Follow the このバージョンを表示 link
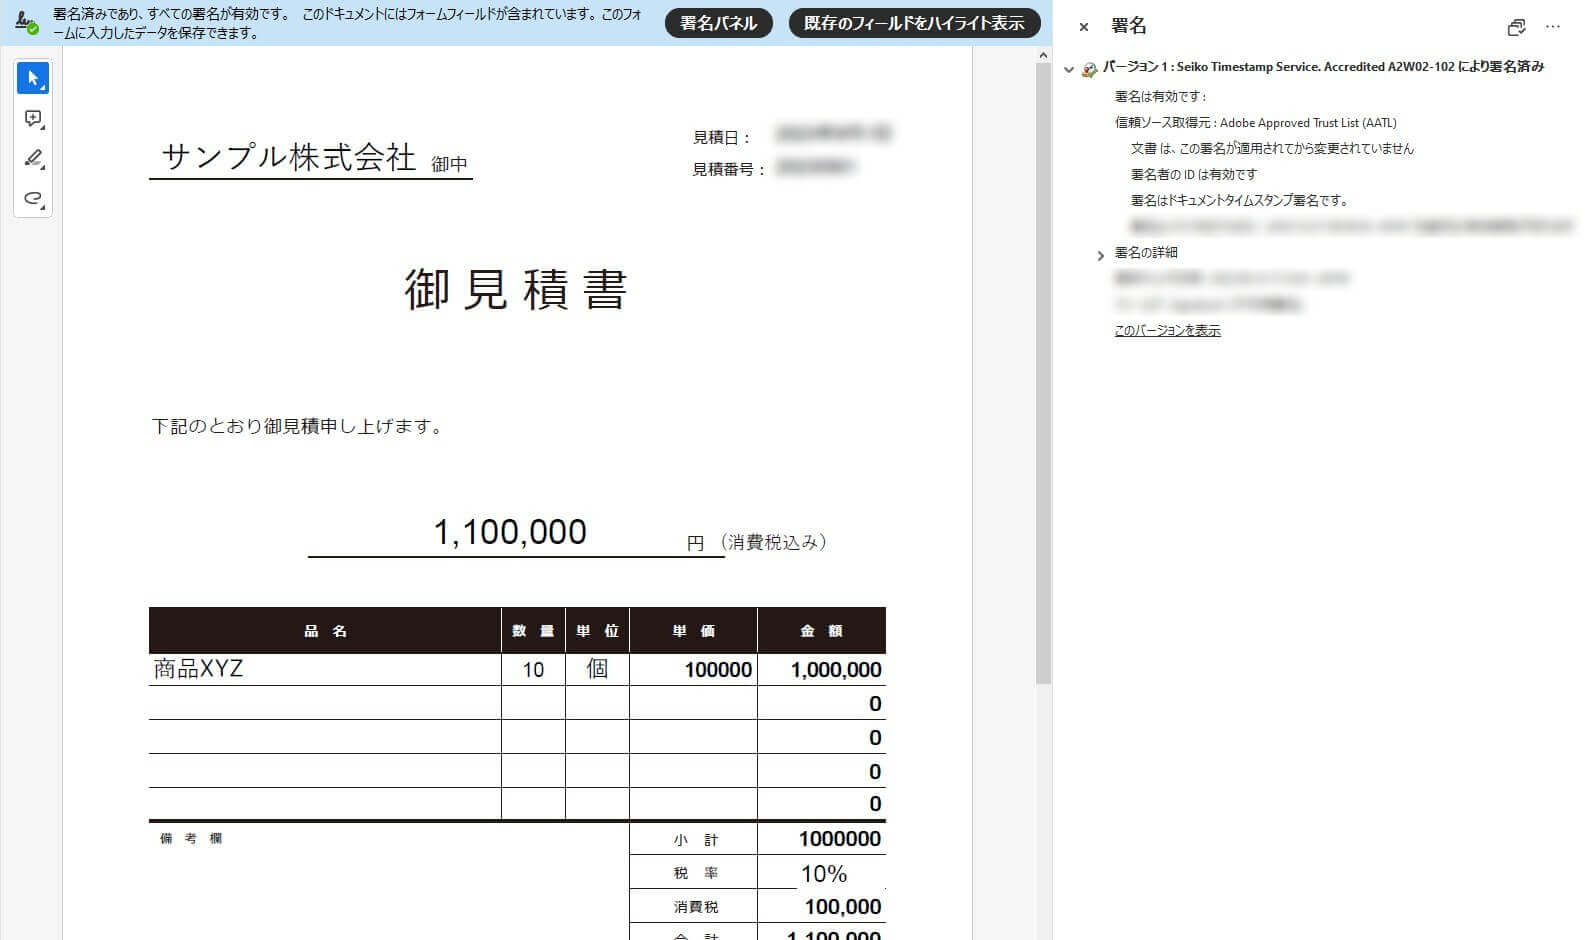The height and width of the screenshot is (940, 1585). click(x=1167, y=330)
